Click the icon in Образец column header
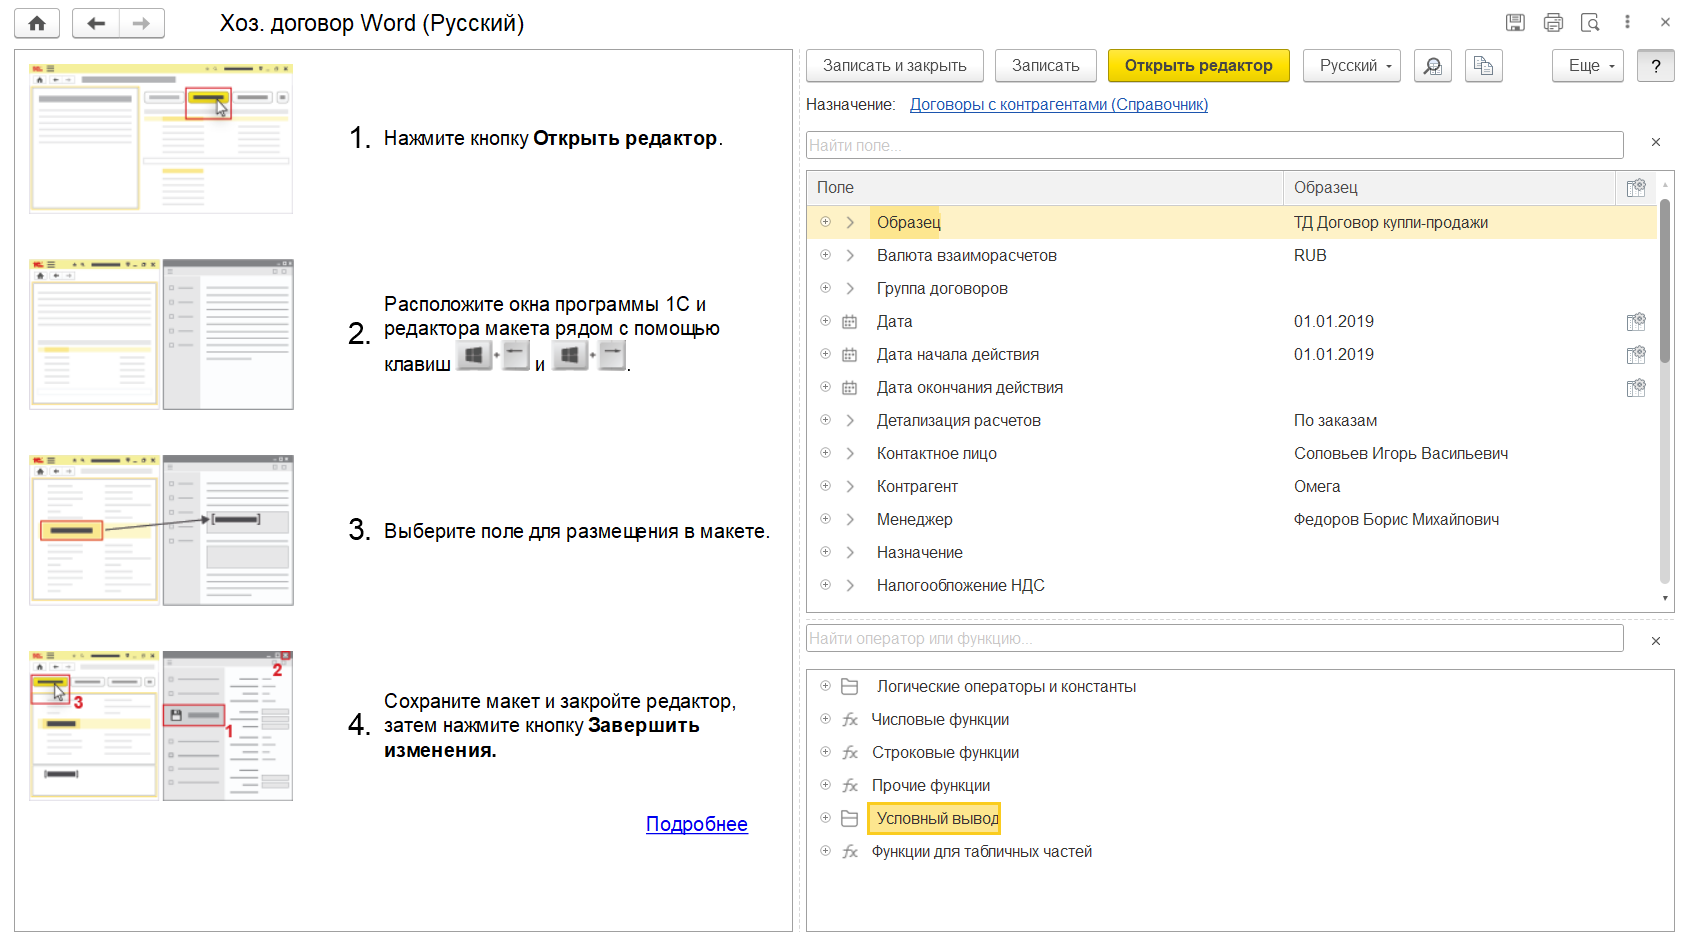 coord(1636,188)
